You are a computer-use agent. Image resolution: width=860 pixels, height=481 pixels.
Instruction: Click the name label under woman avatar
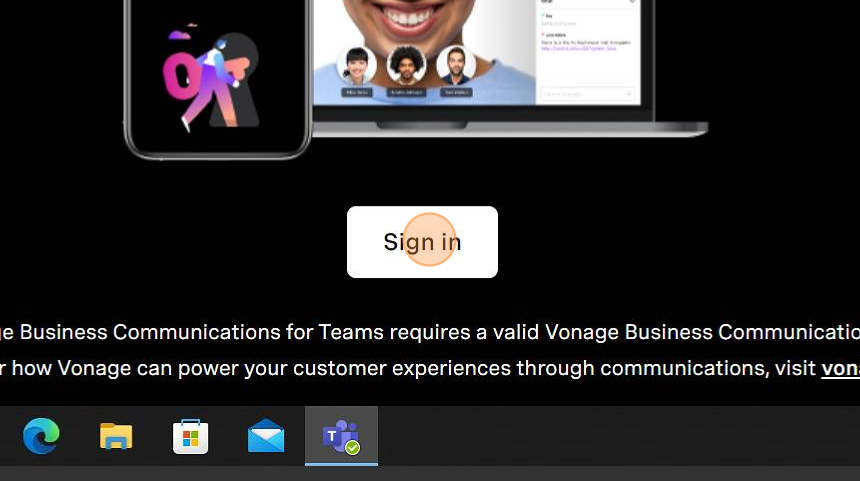pos(357,92)
